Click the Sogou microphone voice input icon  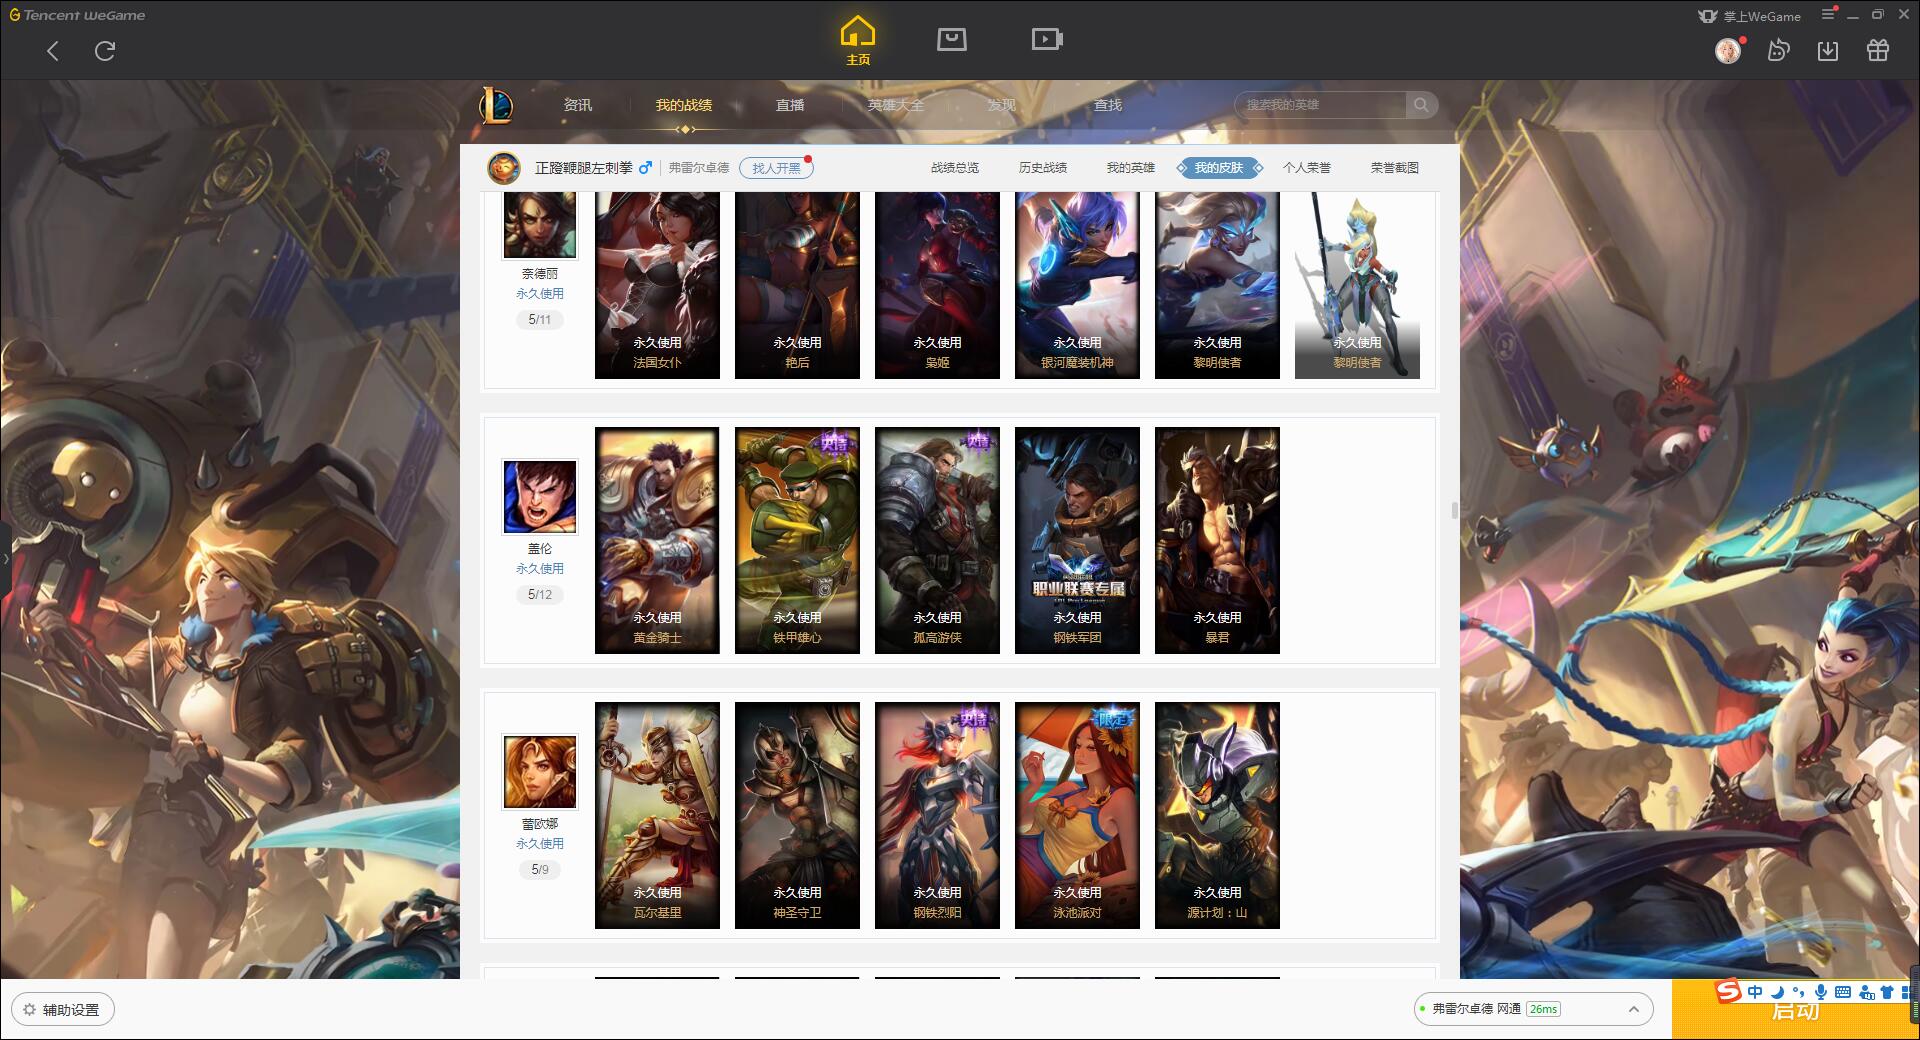1821,992
